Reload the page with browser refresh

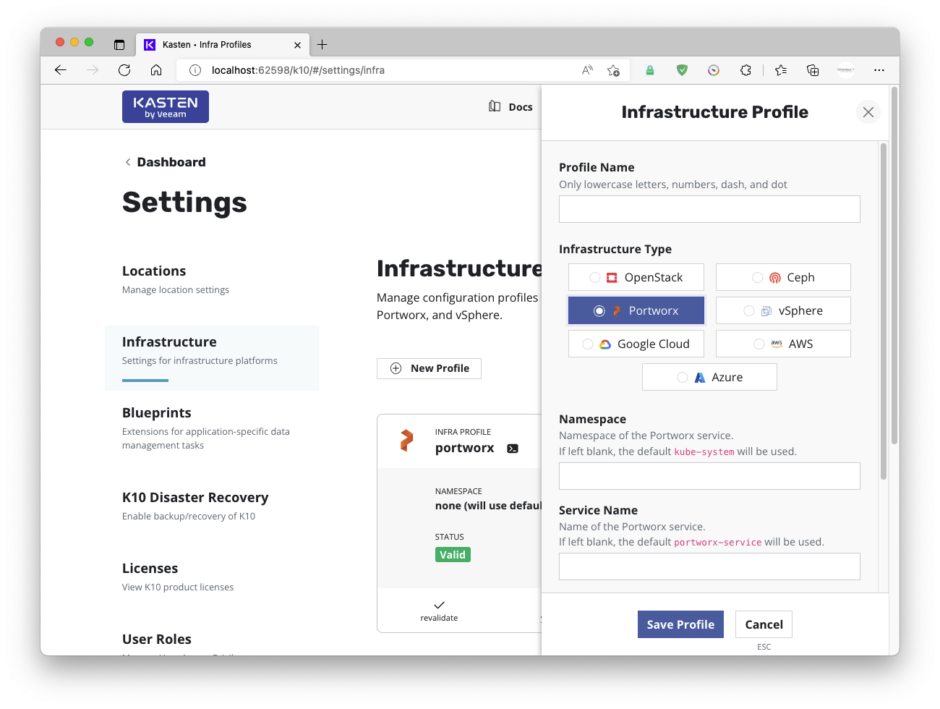coord(124,70)
